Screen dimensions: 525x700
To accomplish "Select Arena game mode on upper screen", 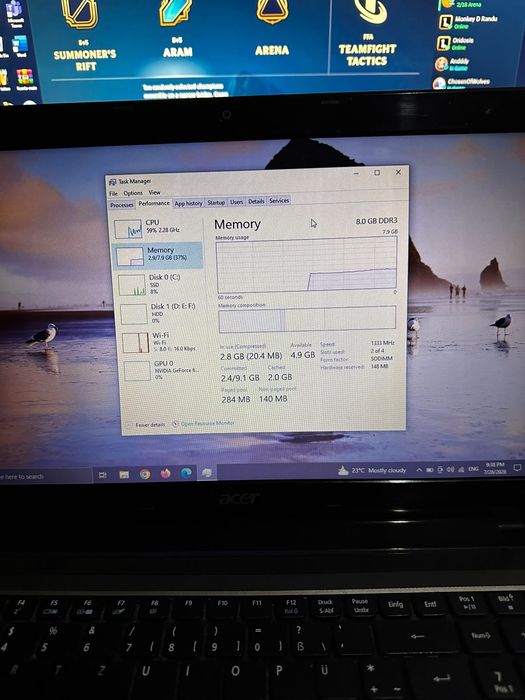I will [x=271, y=29].
